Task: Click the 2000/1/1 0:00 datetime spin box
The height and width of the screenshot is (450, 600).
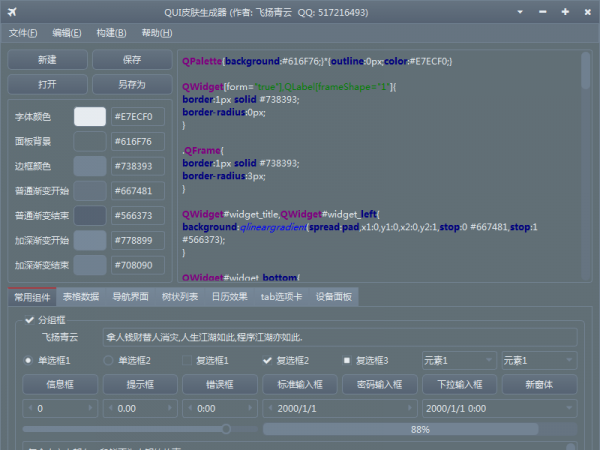Action: pos(498,409)
